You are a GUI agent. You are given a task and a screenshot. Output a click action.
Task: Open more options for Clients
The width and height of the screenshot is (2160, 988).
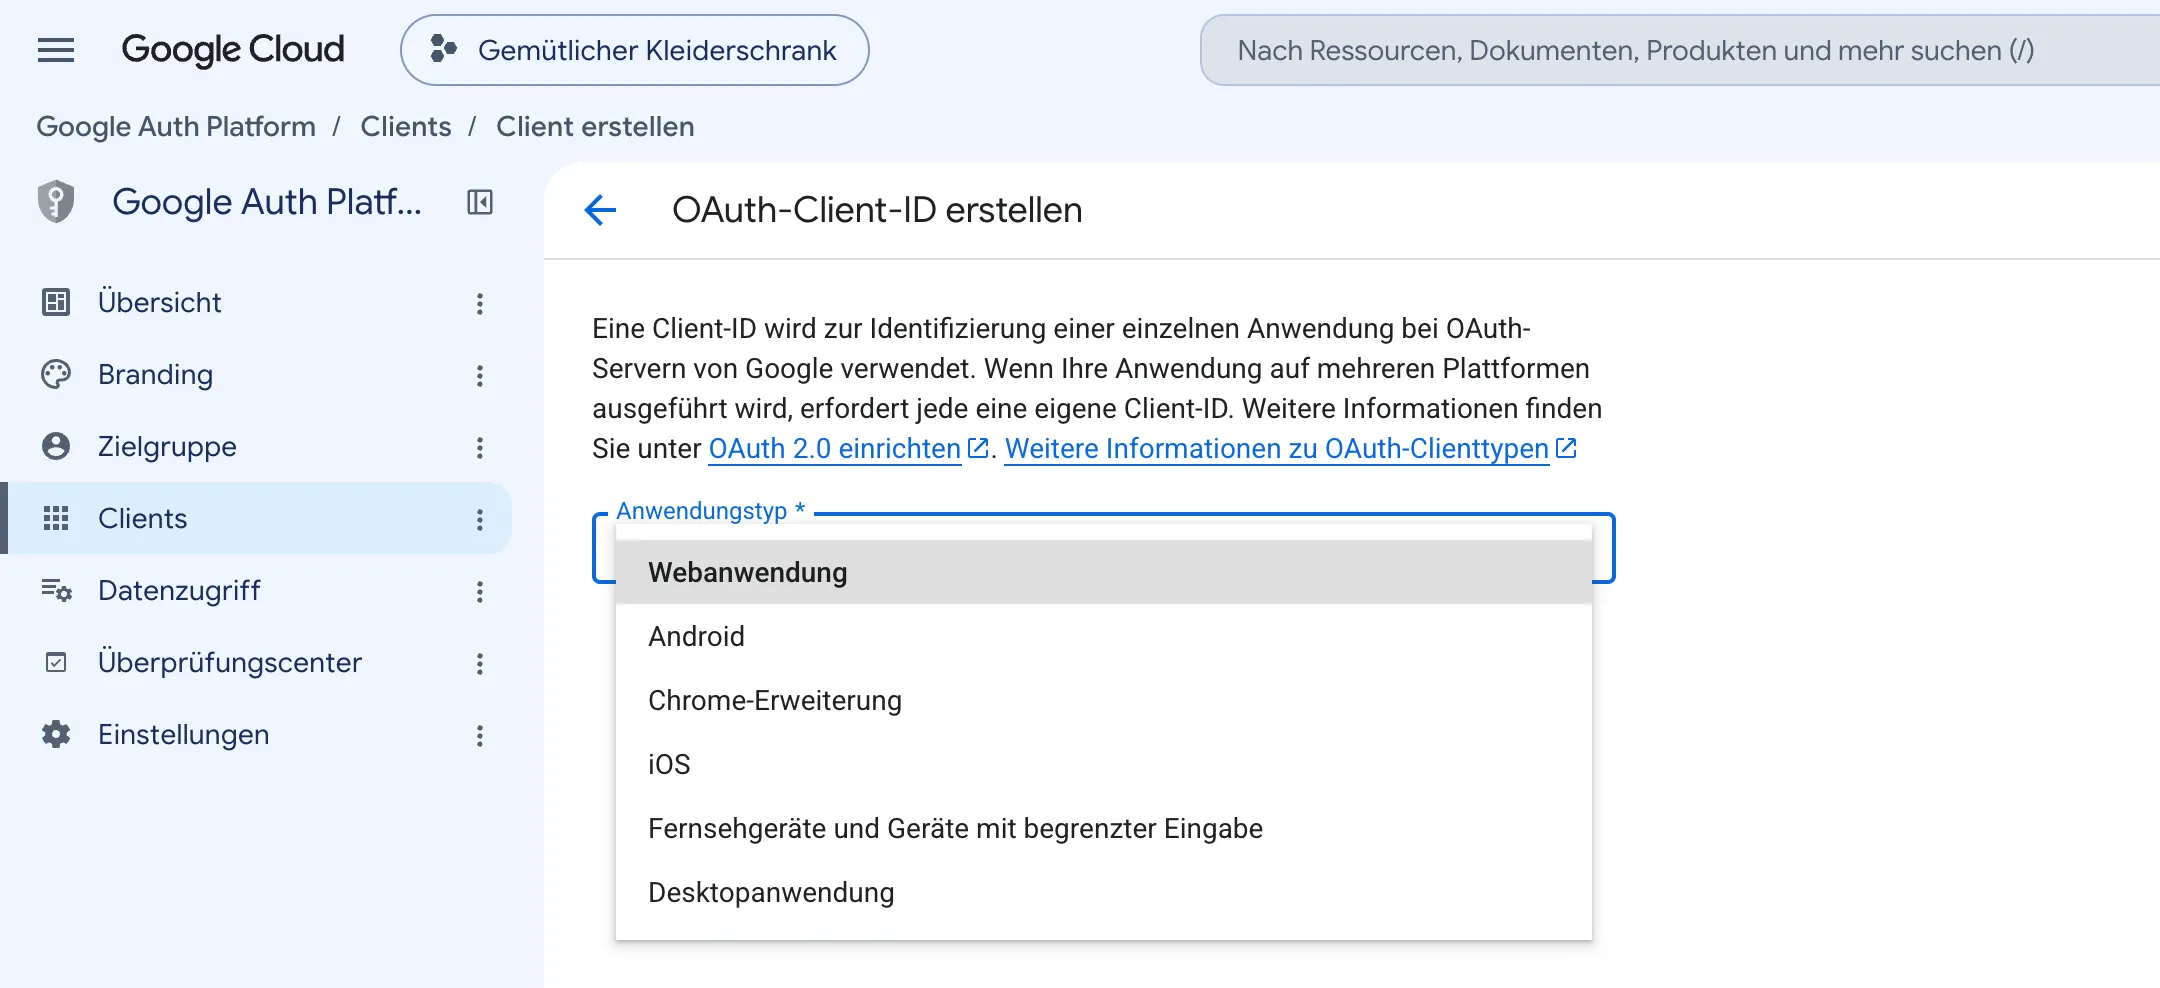(x=480, y=519)
